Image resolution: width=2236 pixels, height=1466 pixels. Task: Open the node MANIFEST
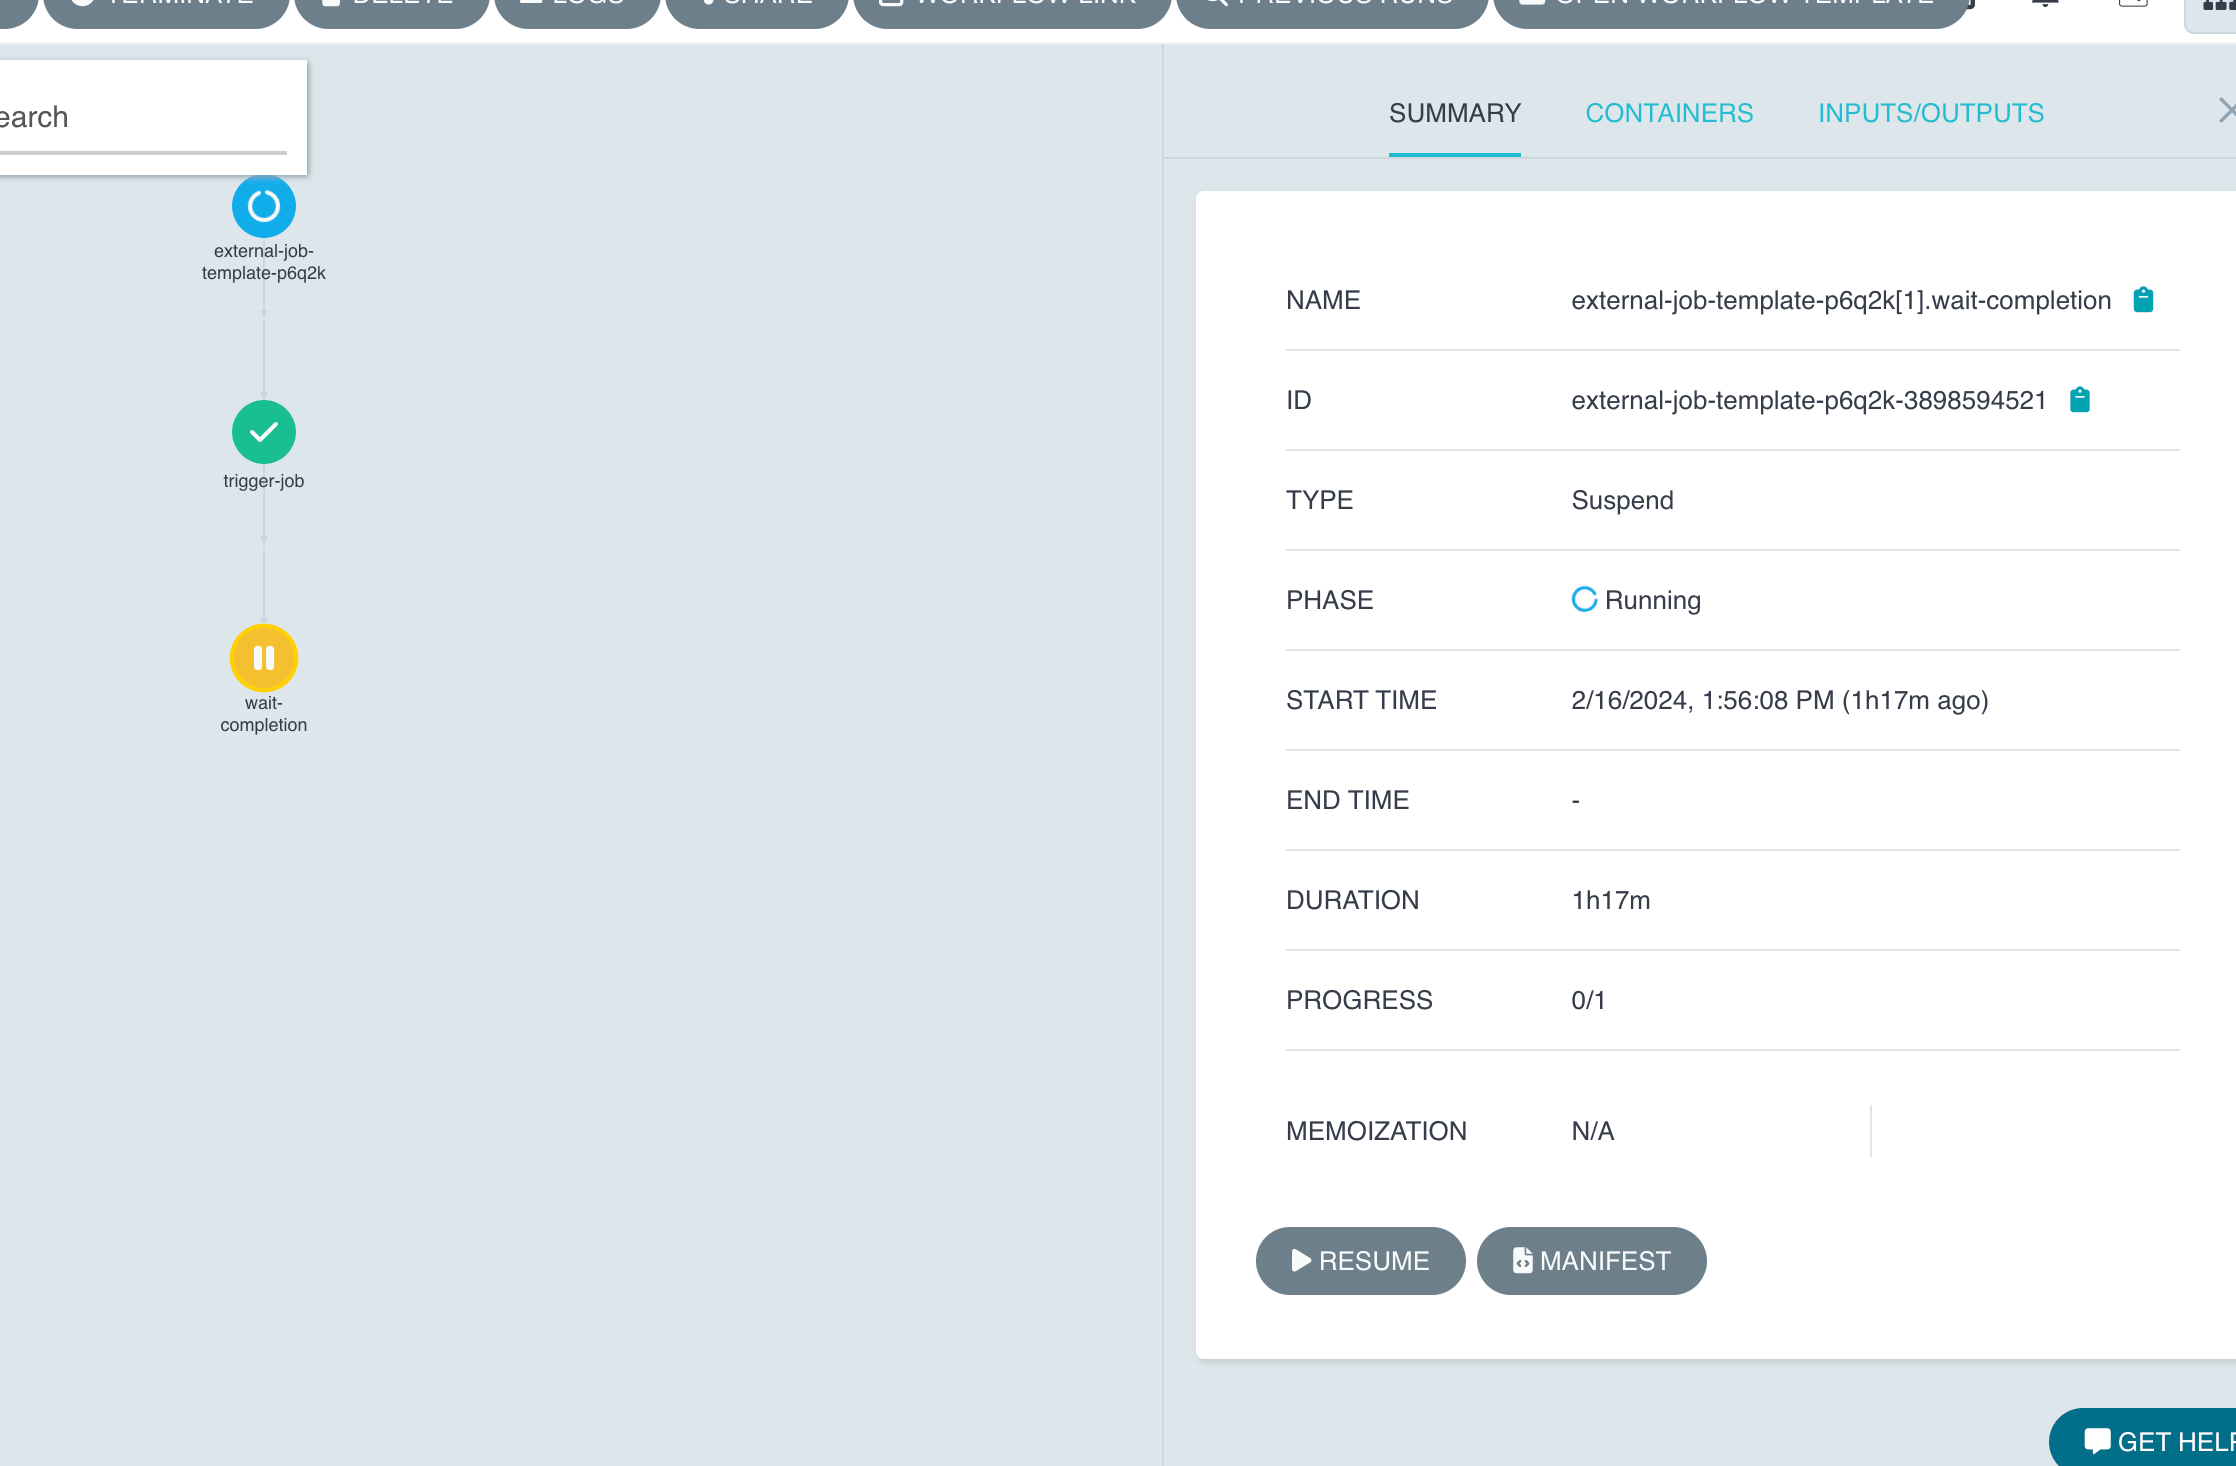pyautogui.click(x=1591, y=1260)
